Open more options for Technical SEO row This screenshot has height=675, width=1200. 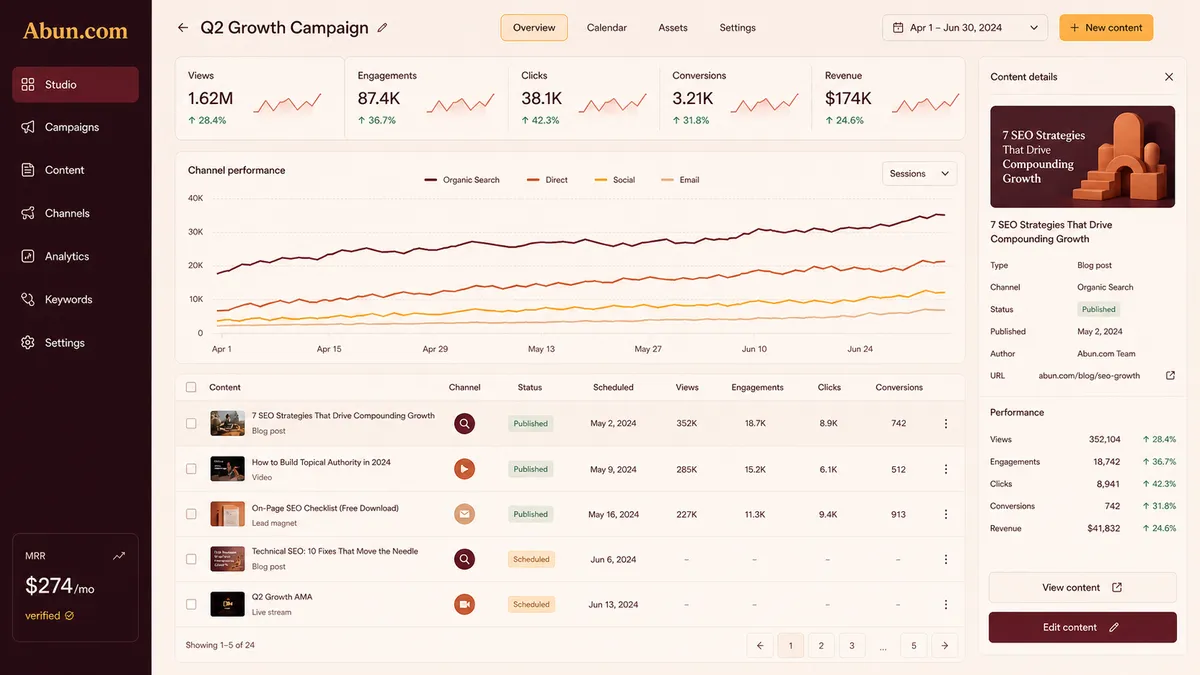coord(946,559)
